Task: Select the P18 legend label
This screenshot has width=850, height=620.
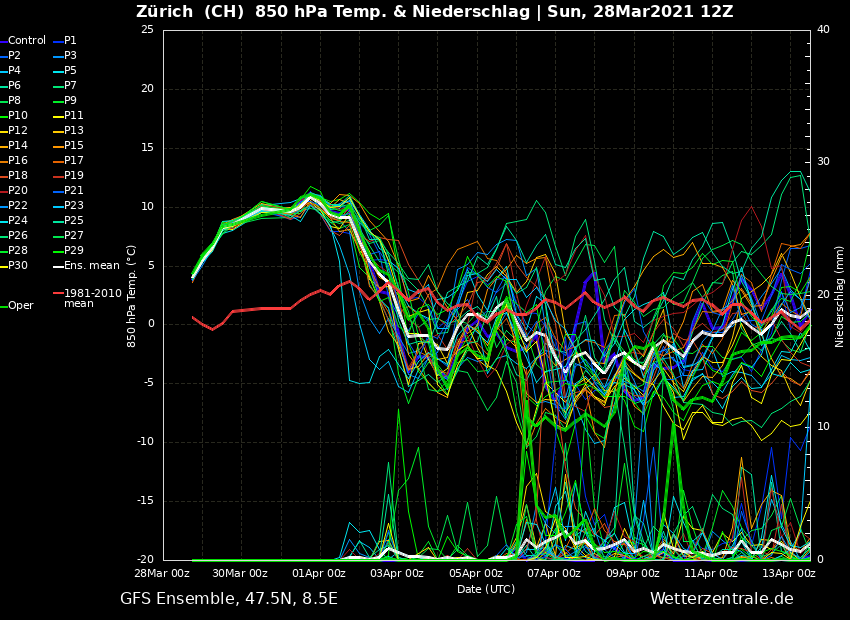Action: click(18, 176)
